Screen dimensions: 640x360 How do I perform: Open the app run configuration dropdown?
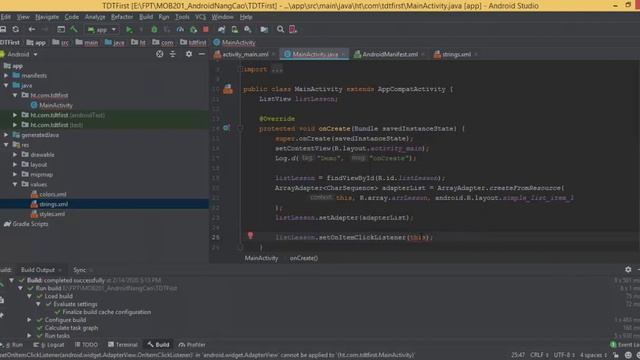tap(102, 29)
